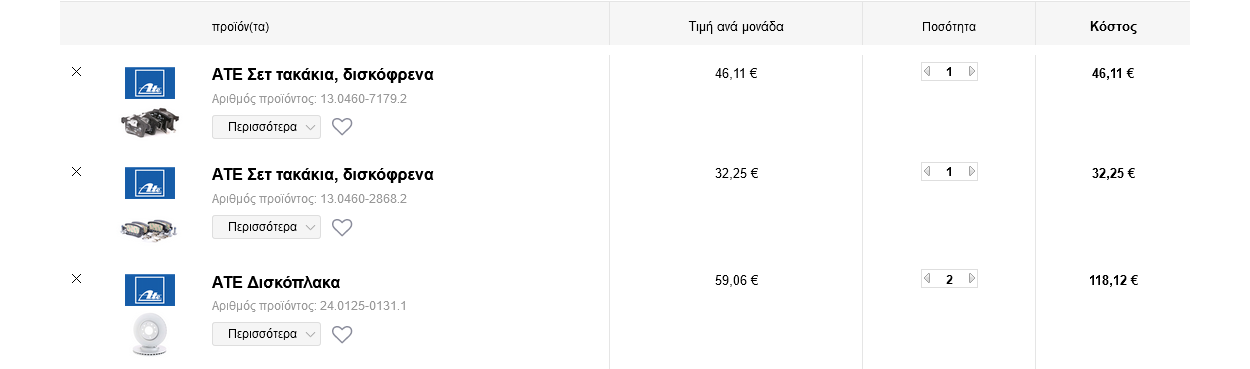The image size is (1250, 369).
Task: Remove the 32,25 € brake pad set
Action: (x=76, y=172)
